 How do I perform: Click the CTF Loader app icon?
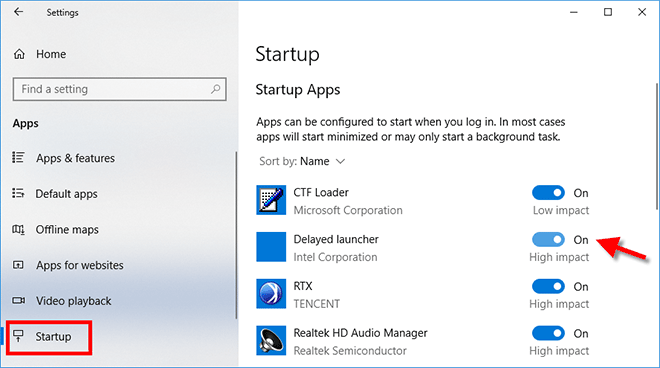pyautogui.click(x=271, y=200)
